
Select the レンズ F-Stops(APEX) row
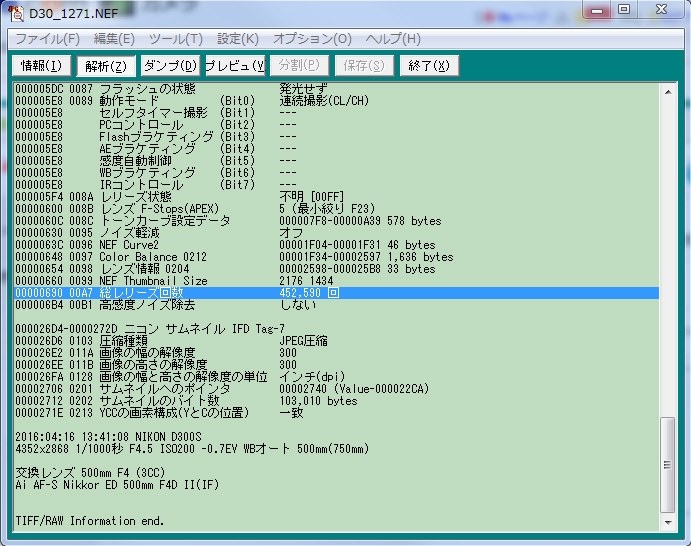[337, 208]
